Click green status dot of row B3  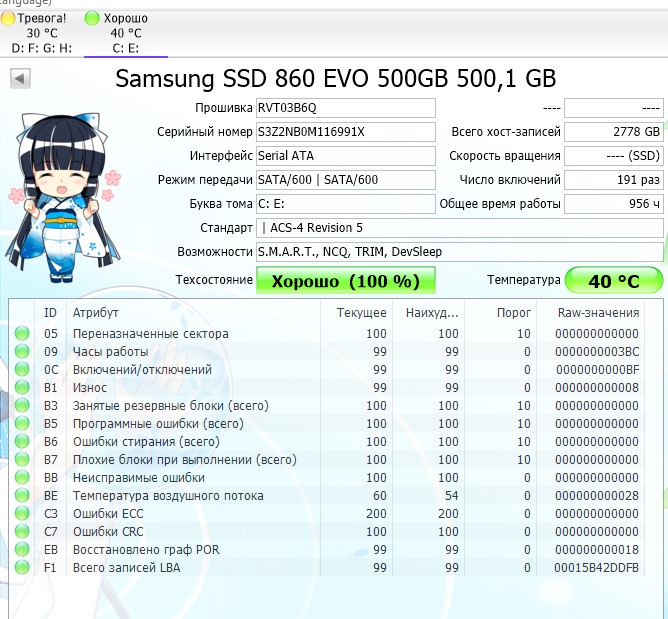[x=22, y=405]
